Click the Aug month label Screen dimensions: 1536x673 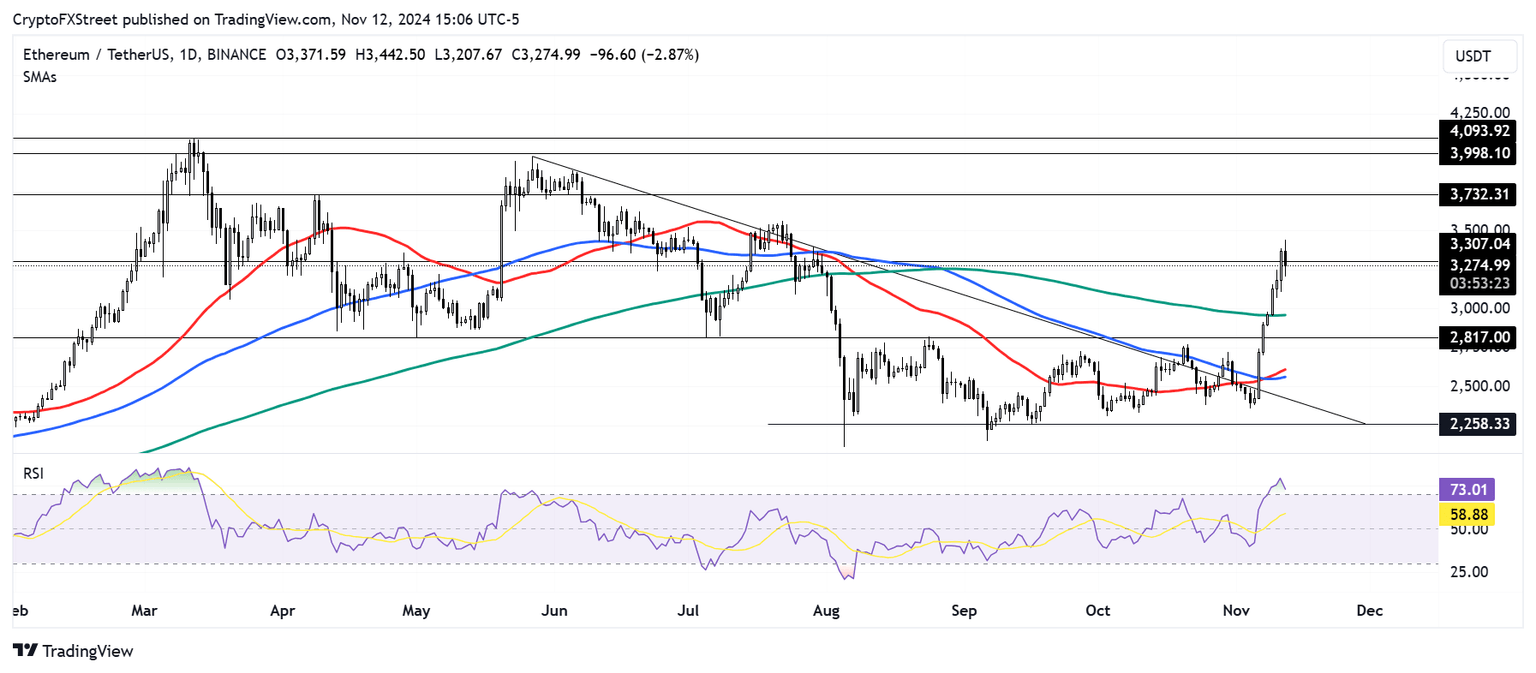point(827,610)
